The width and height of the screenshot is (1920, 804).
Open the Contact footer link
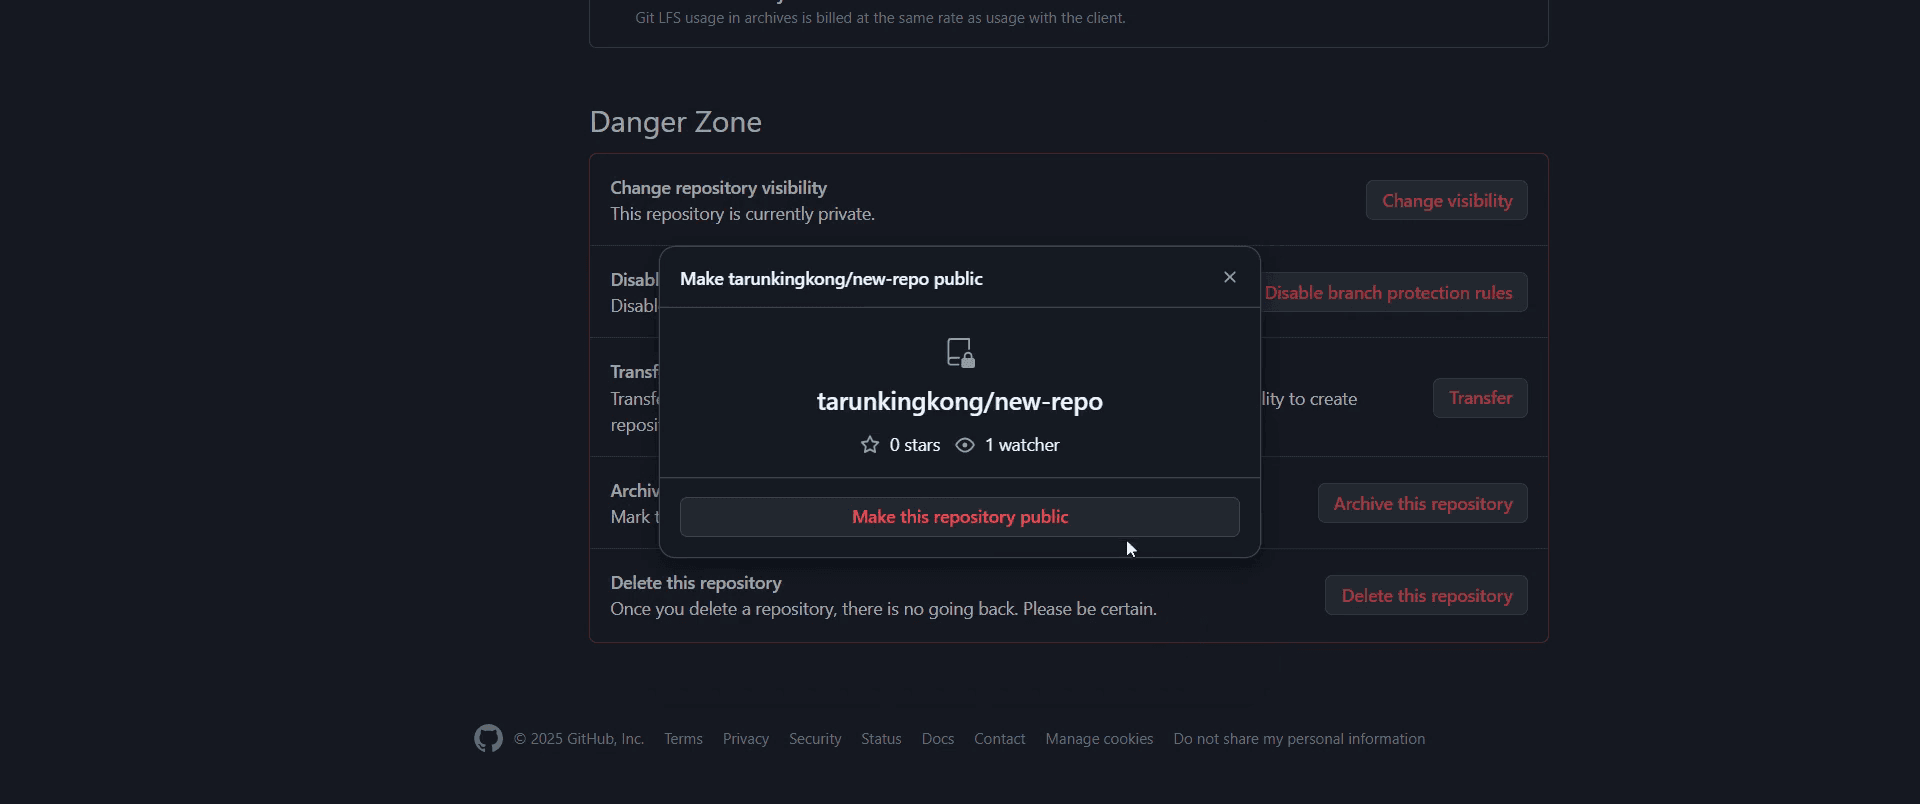[x=1000, y=739]
